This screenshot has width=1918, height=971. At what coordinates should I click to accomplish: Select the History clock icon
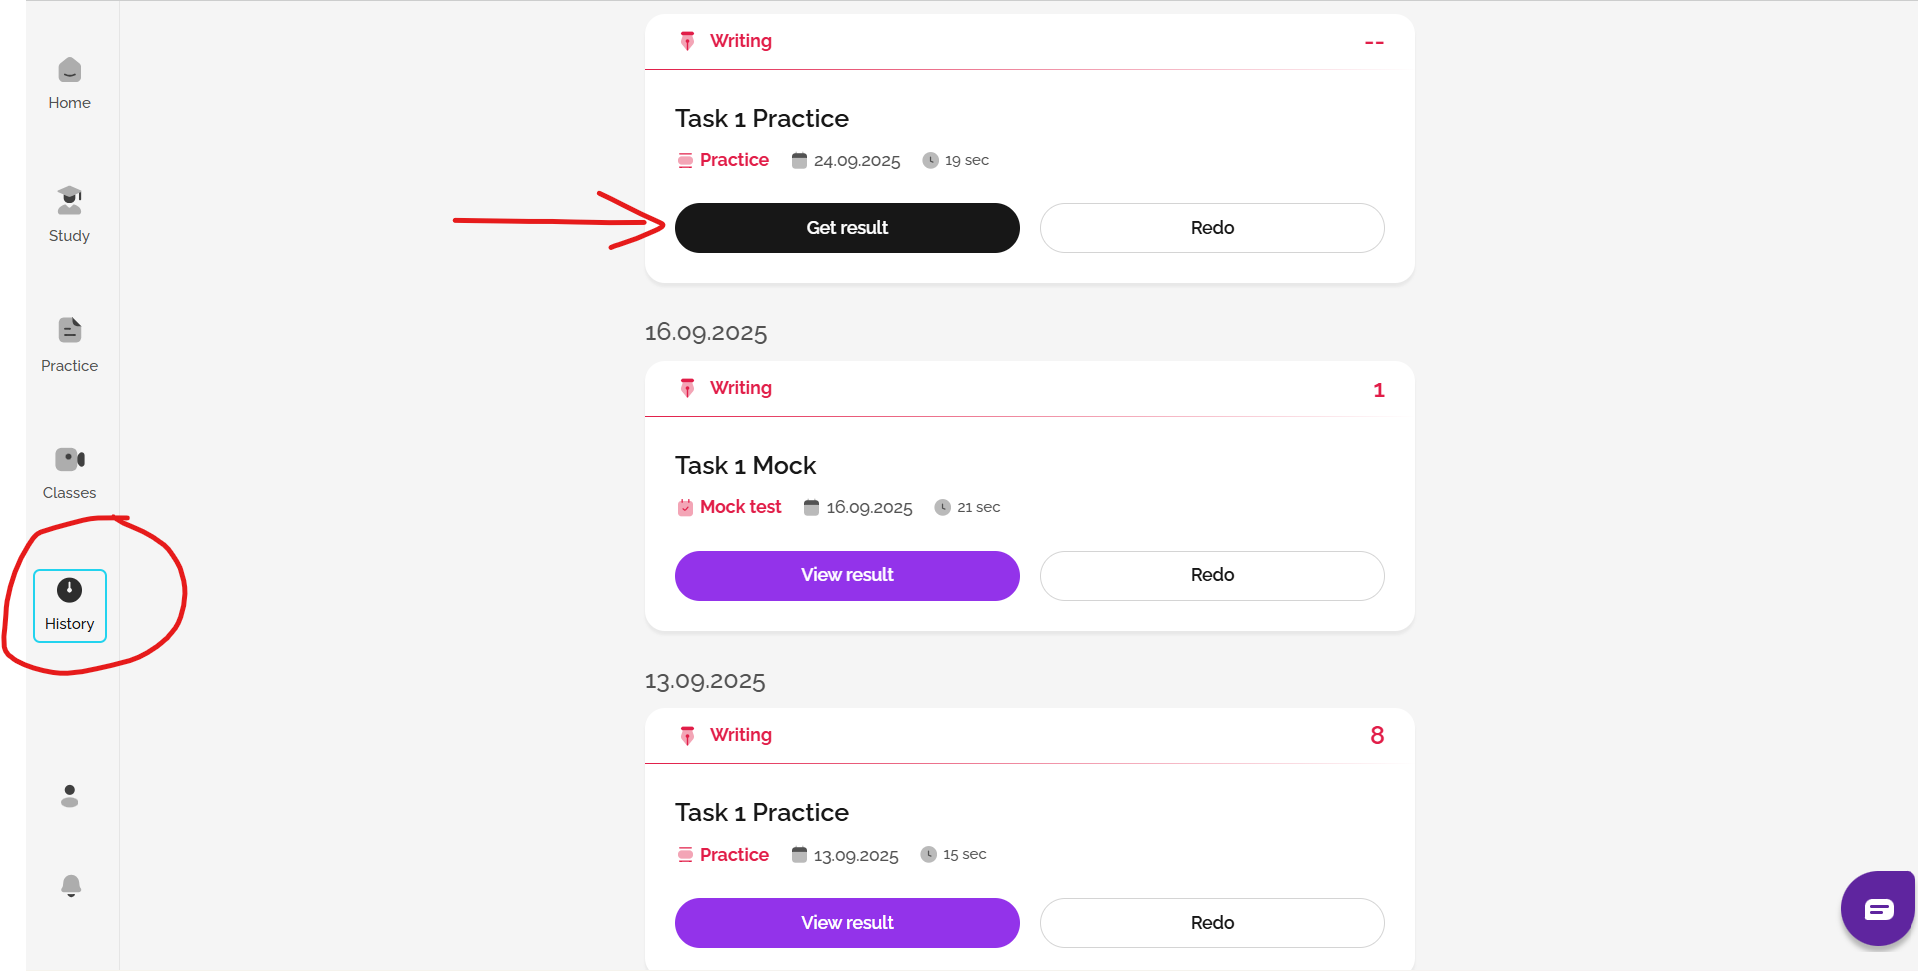coord(69,591)
